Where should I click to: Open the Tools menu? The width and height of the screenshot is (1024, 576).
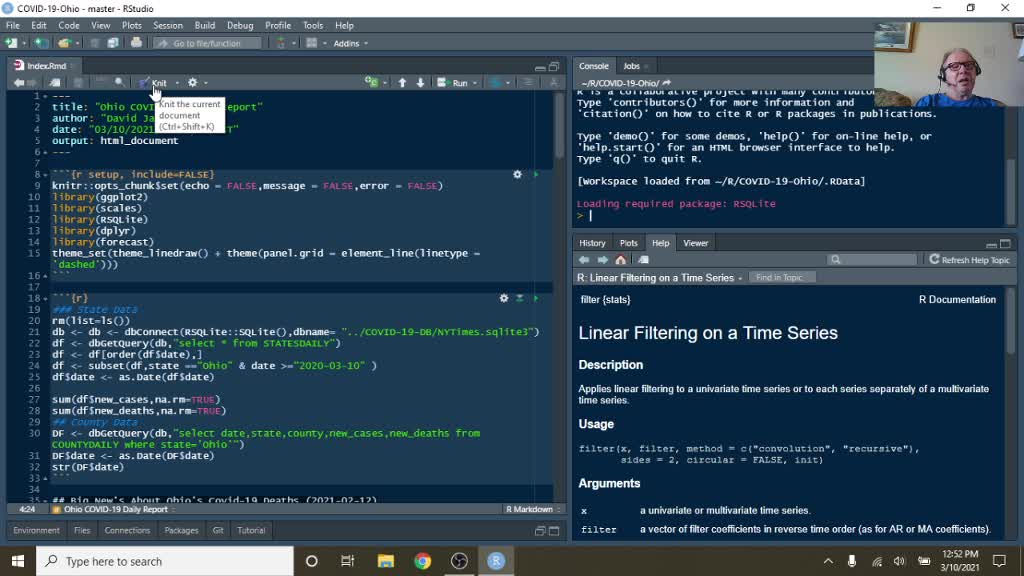tap(313, 25)
